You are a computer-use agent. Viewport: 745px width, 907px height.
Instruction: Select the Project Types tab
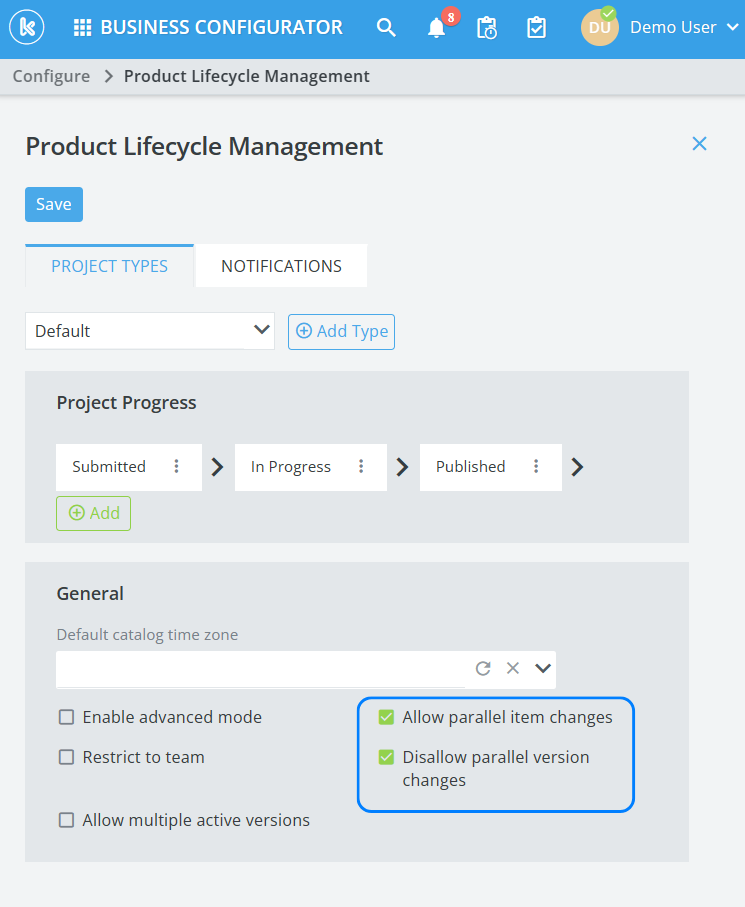[x=109, y=266]
